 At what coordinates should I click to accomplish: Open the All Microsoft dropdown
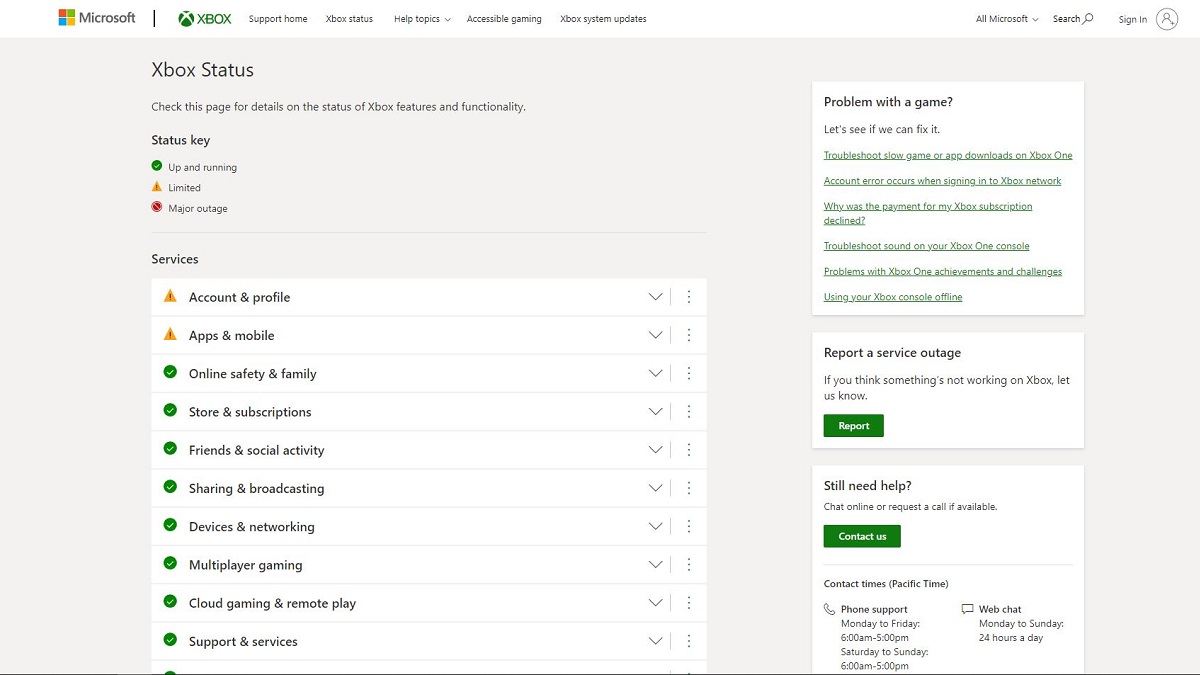1006,19
